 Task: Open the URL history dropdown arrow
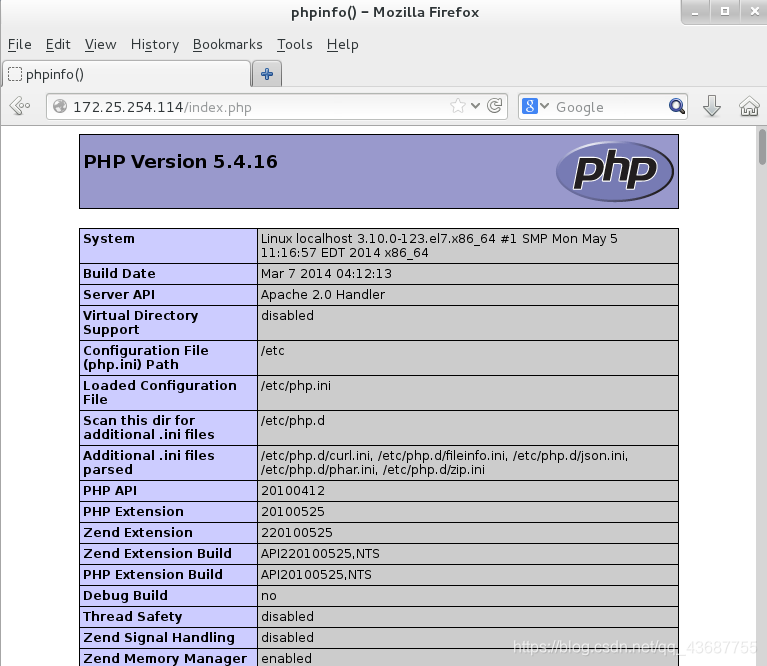[x=475, y=106]
